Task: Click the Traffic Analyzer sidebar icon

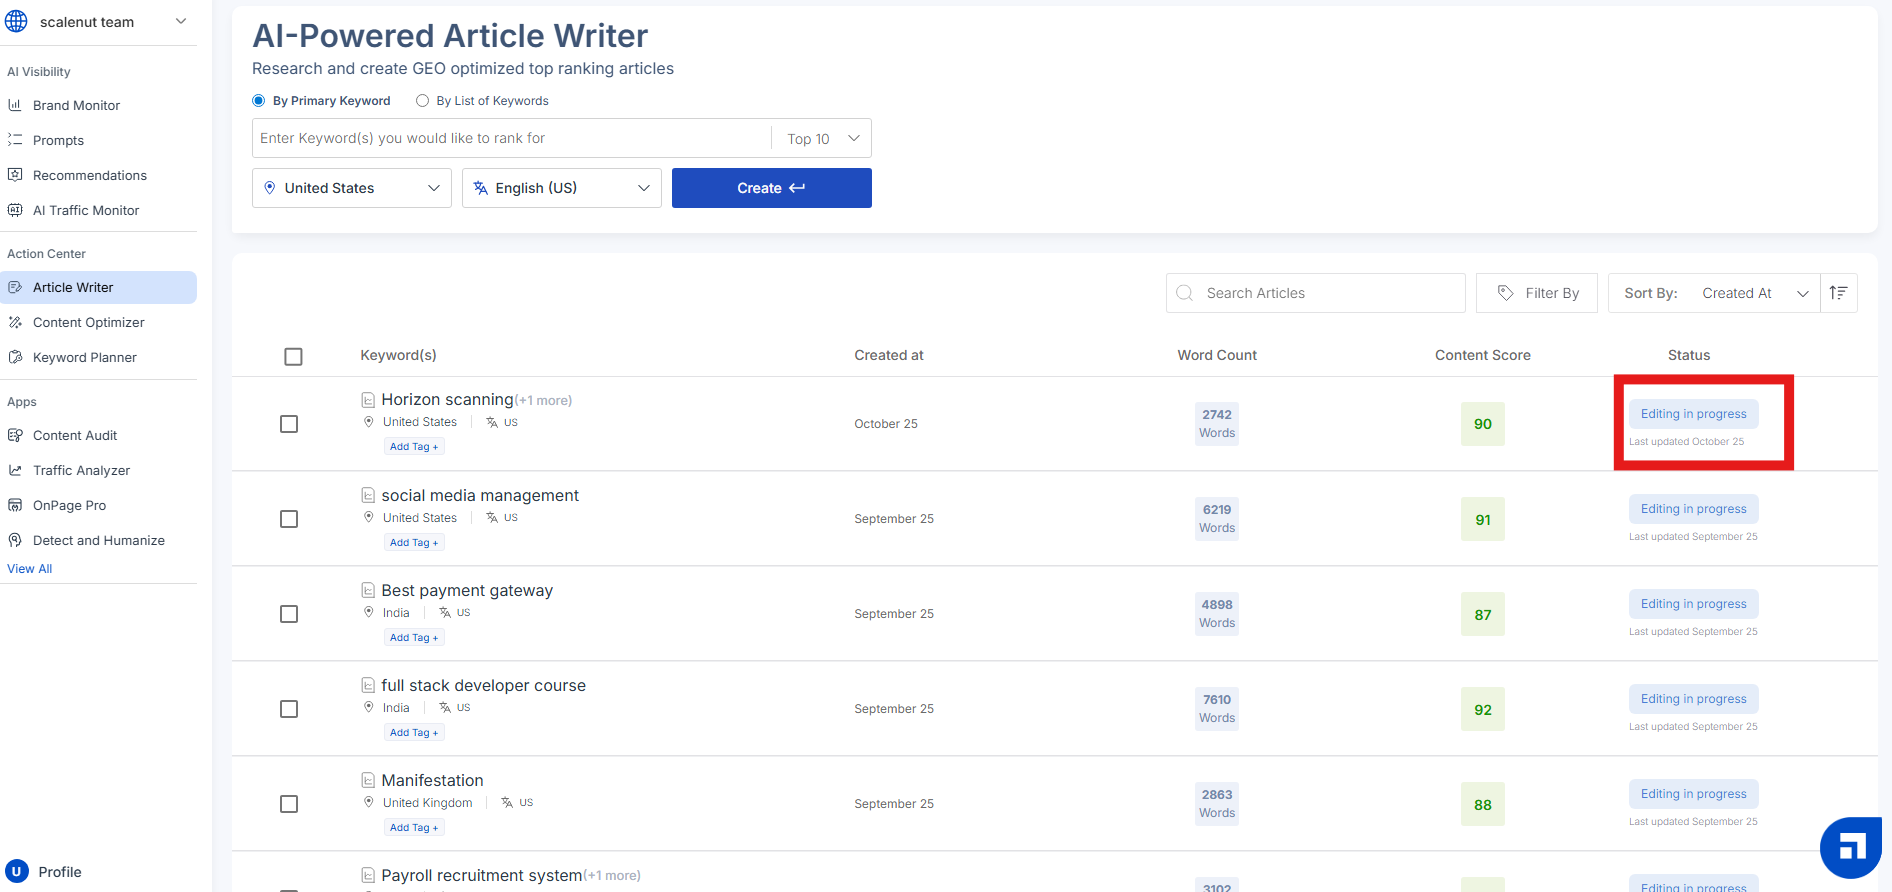Action: coord(15,470)
